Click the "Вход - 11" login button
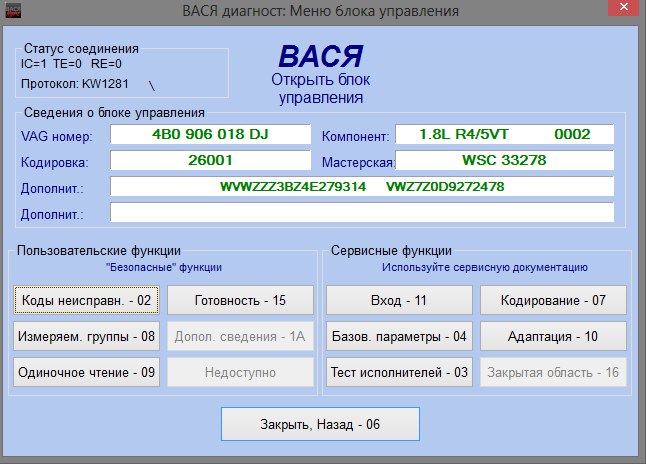The width and height of the screenshot is (646, 464). (399, 300)
